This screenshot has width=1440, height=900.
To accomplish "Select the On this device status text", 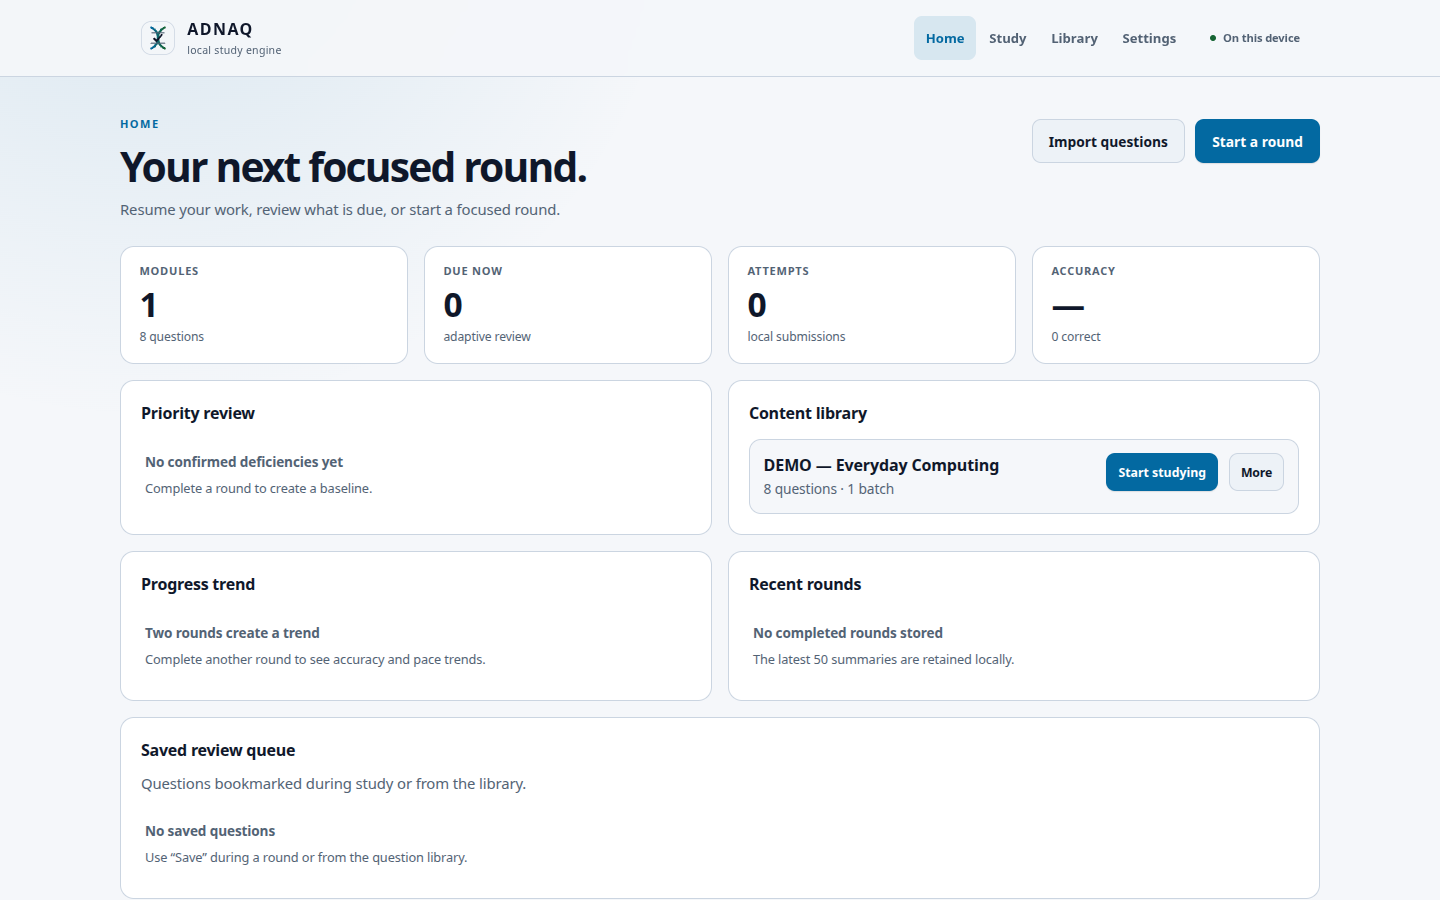I will 1261,38.
